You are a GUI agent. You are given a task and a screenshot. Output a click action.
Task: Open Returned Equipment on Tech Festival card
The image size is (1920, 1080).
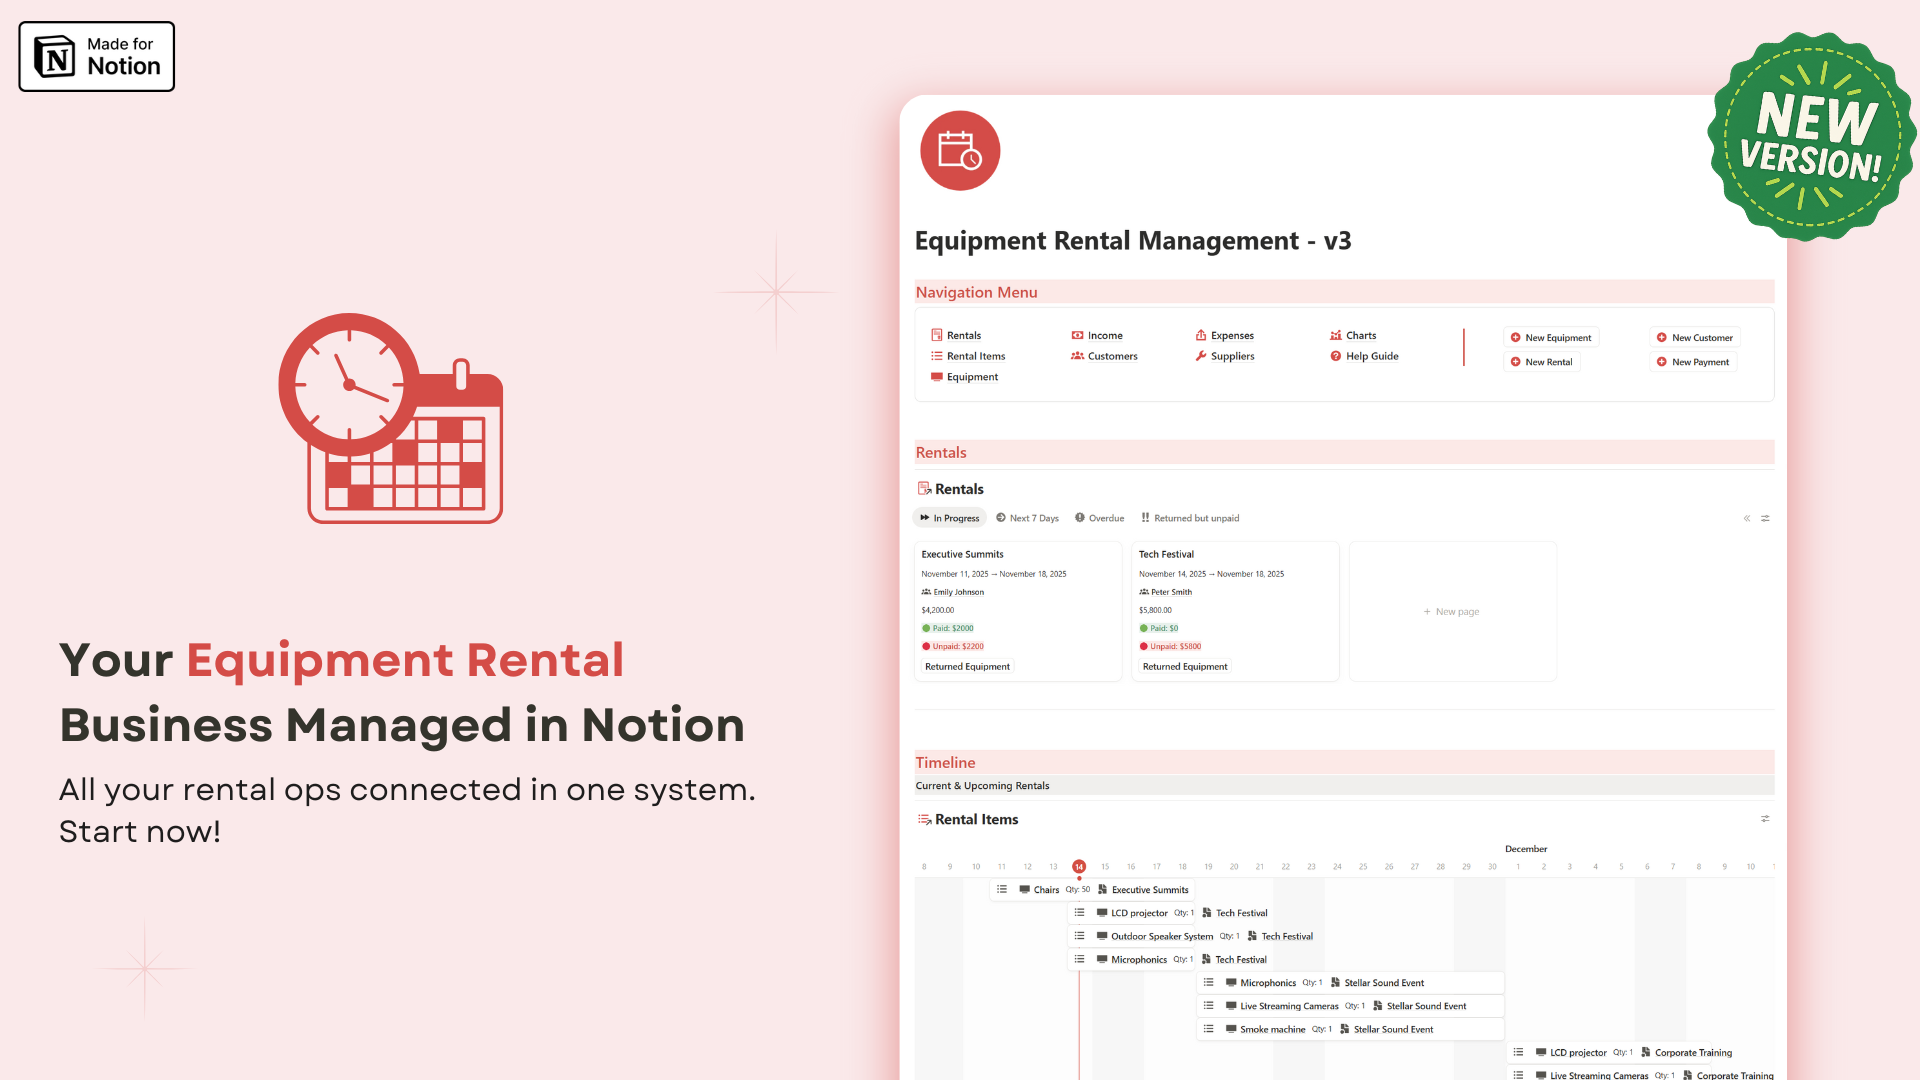point(1184,666)
